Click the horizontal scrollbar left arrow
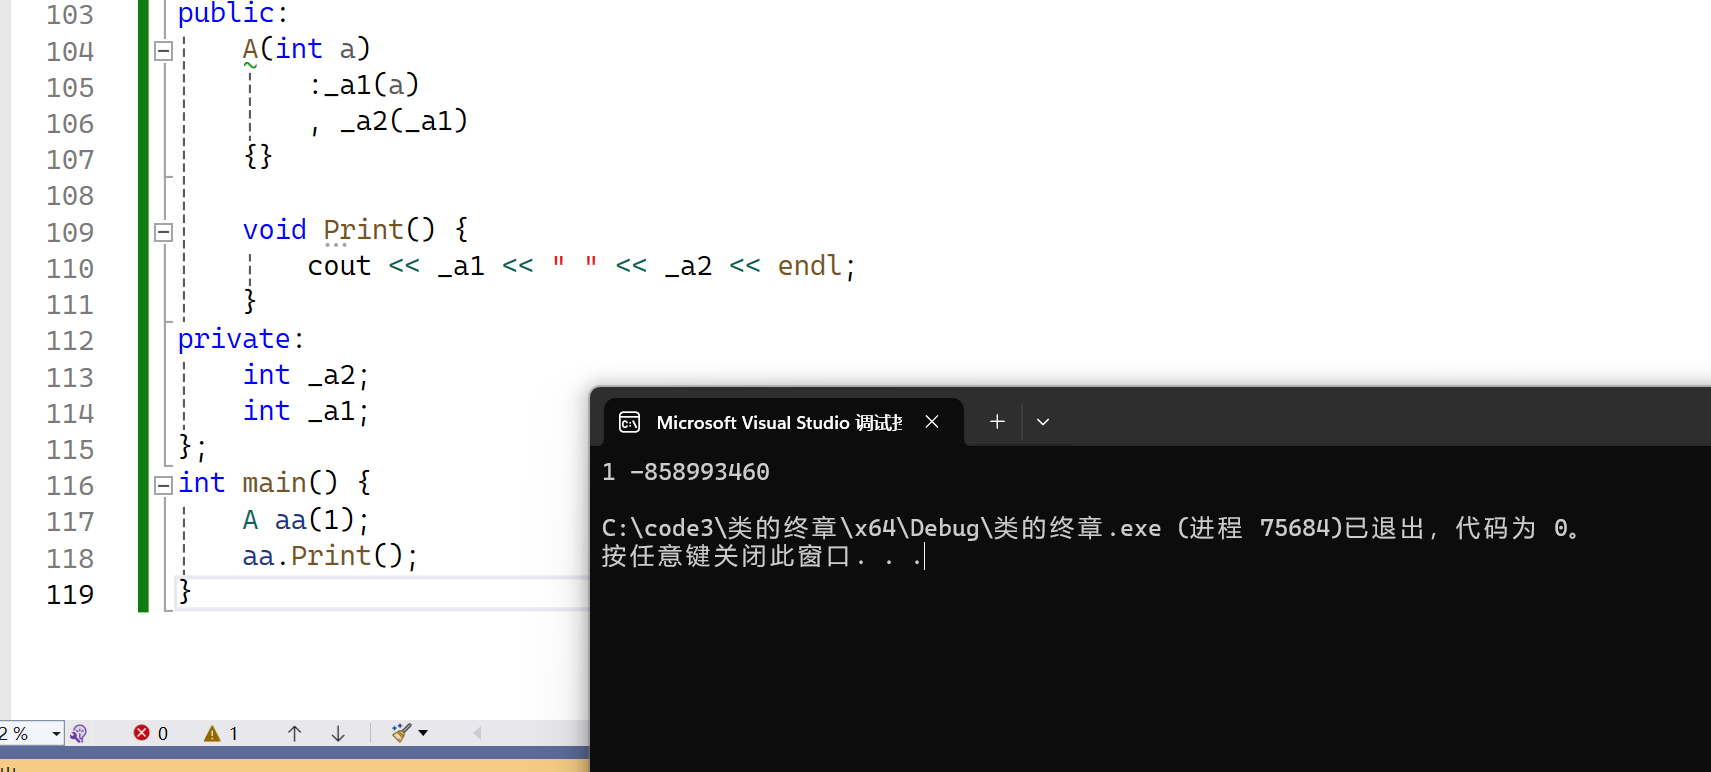The image size is (1711, 772). click(477, 733)
